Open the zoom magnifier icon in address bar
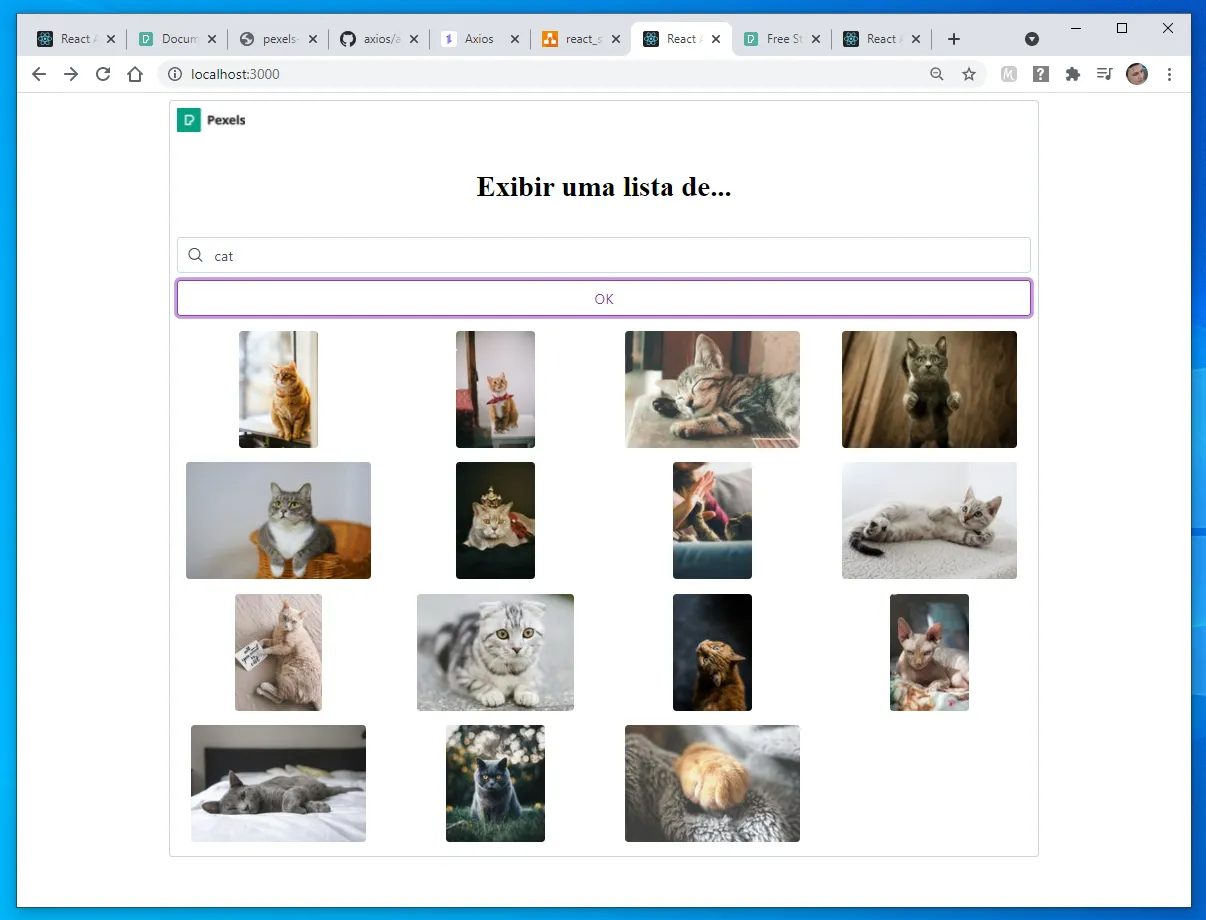 point(937,74)
